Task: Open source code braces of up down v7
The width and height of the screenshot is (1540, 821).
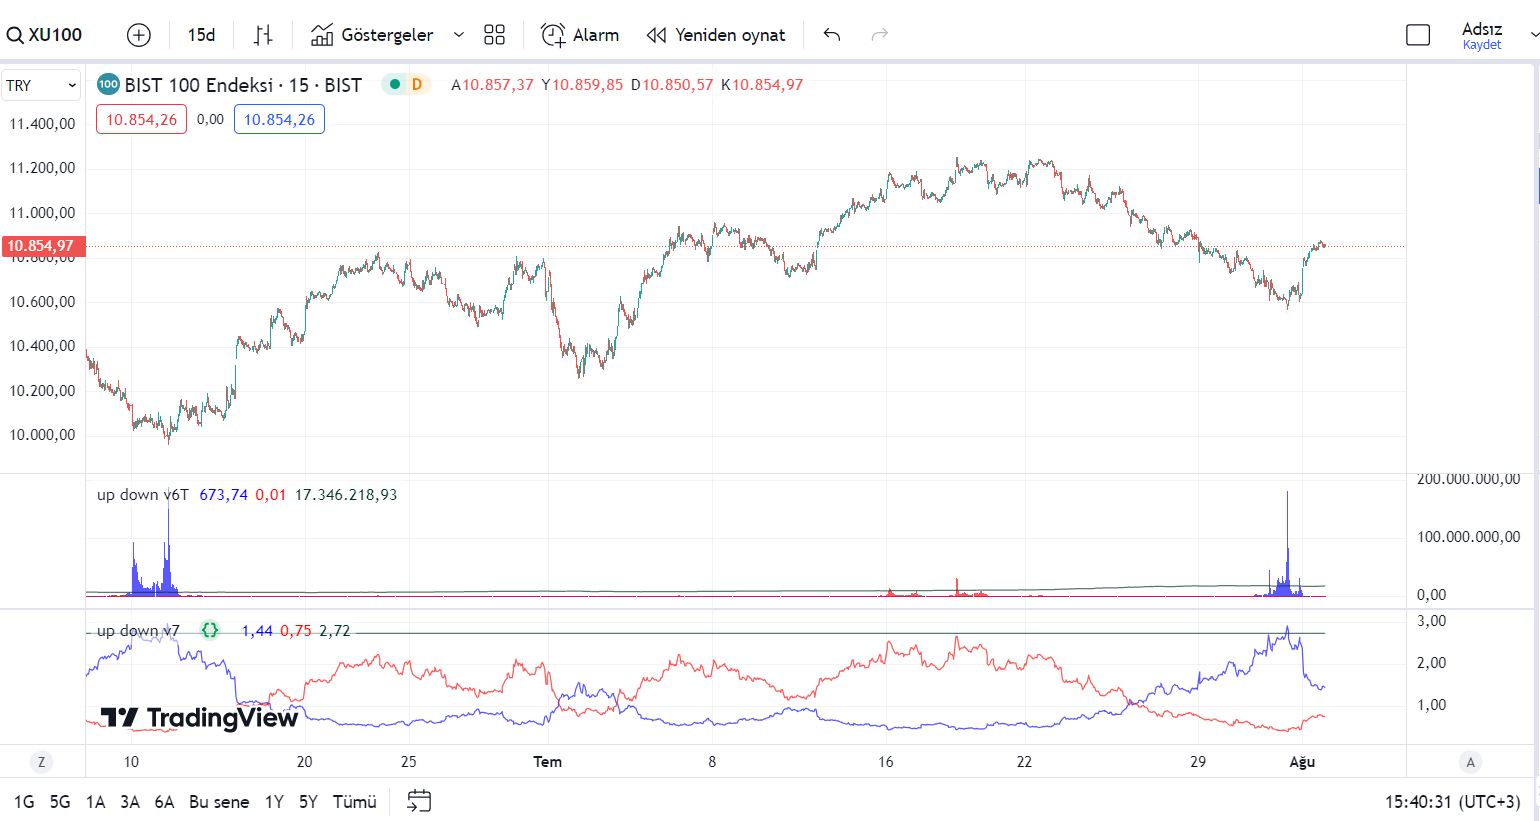Action: click(210, 630)
